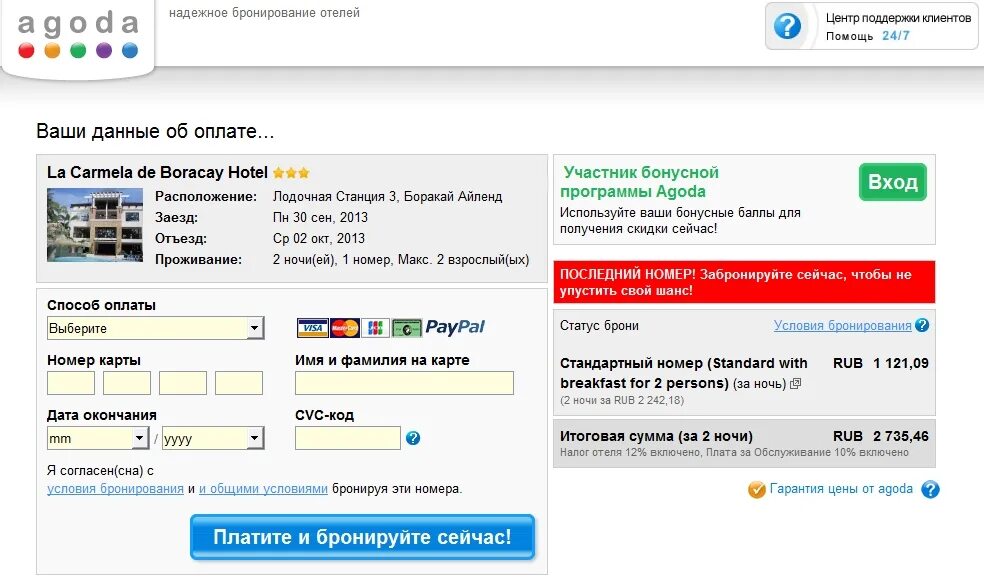Open the CVC code help icon
984x581 pixels.
[x=413, y=438]
